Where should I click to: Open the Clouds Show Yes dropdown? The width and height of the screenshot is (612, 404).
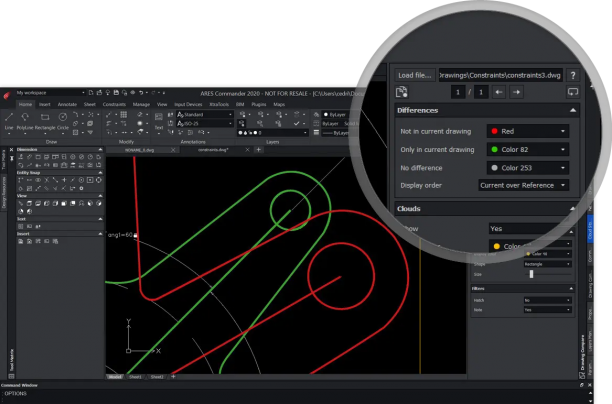click(531, 229)
